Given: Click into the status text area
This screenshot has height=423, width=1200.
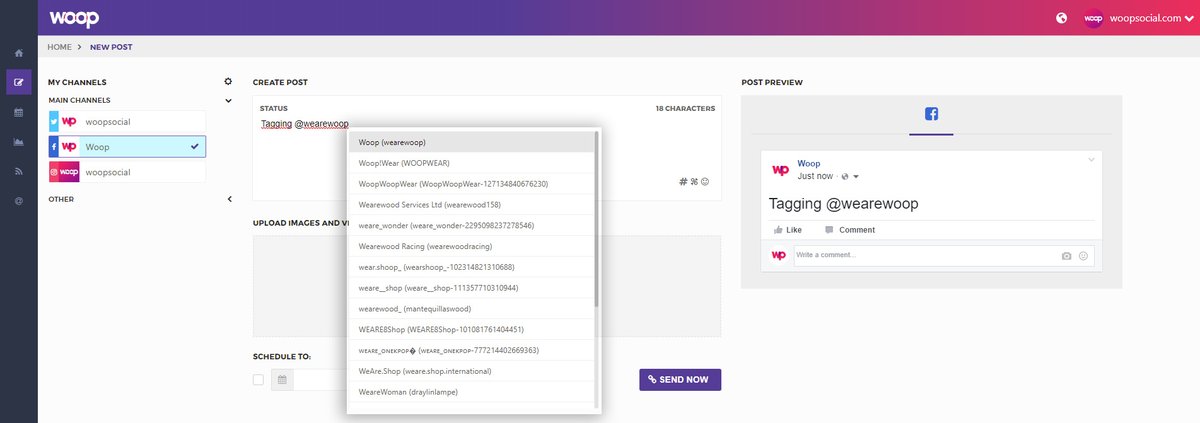Looking at the screenshot, I should tap(487, 148).
